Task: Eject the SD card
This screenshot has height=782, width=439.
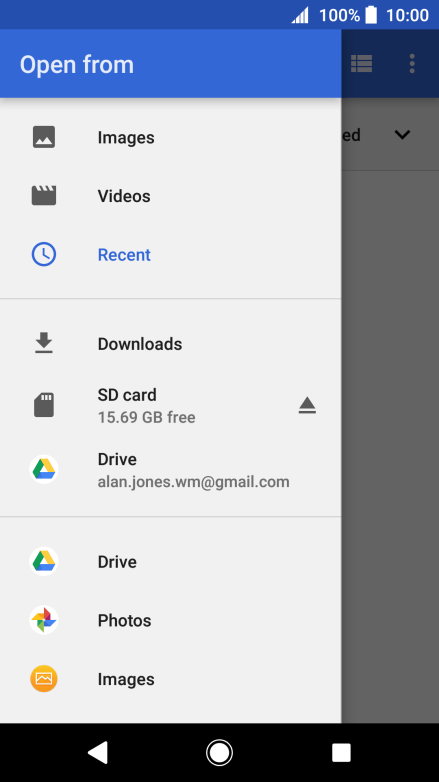Action: click(x=307, y=405)
